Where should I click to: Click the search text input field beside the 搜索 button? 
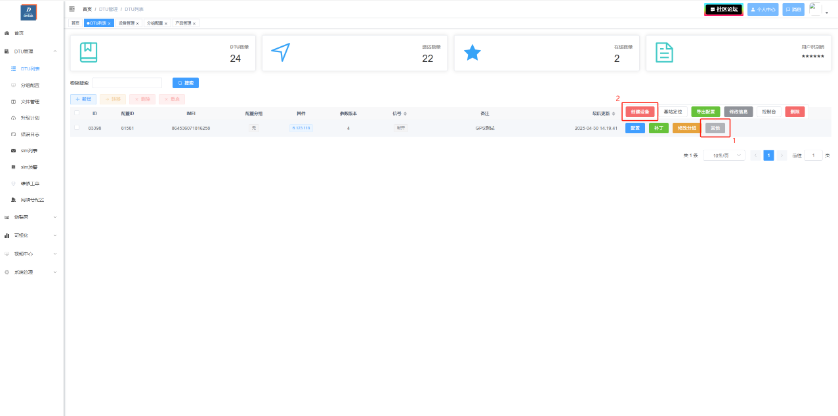(x=127, y=83)
